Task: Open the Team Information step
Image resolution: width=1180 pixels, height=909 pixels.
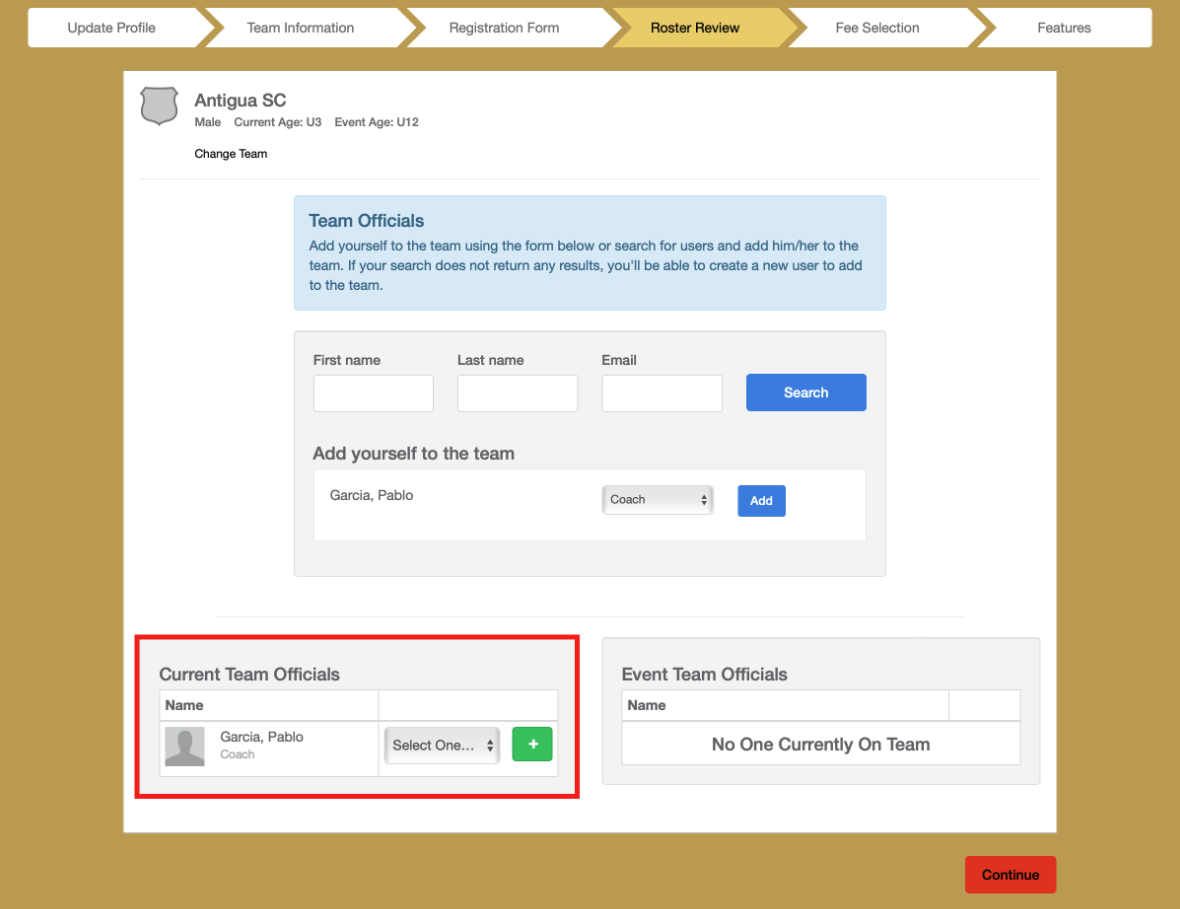Action: tap(300, 28)
